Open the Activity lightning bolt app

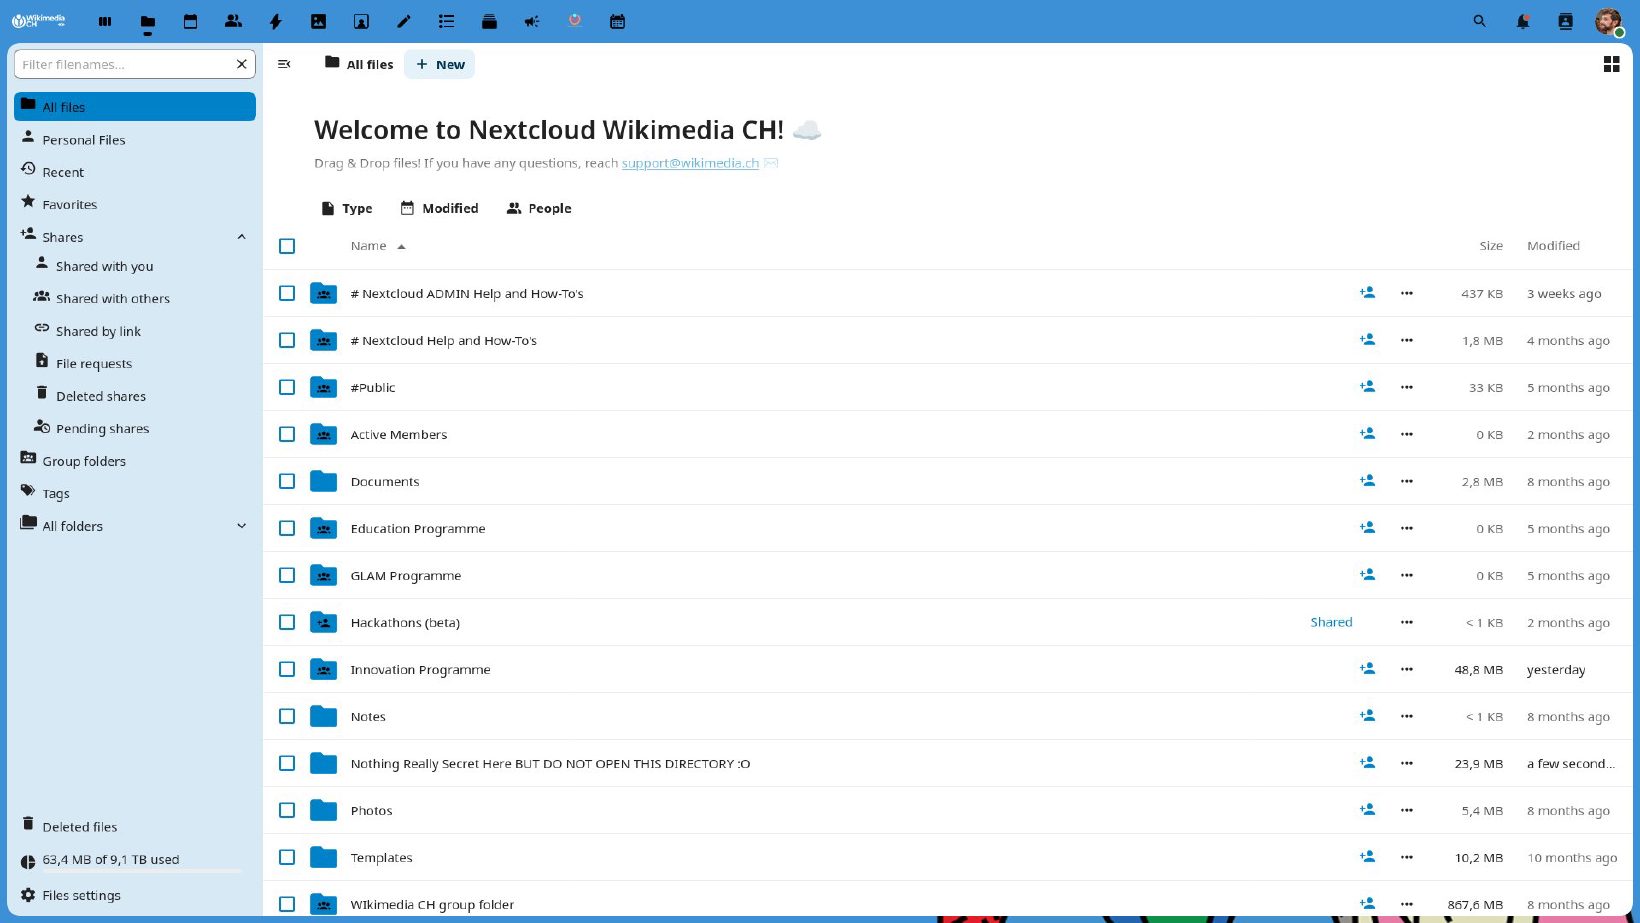(276, 21)
